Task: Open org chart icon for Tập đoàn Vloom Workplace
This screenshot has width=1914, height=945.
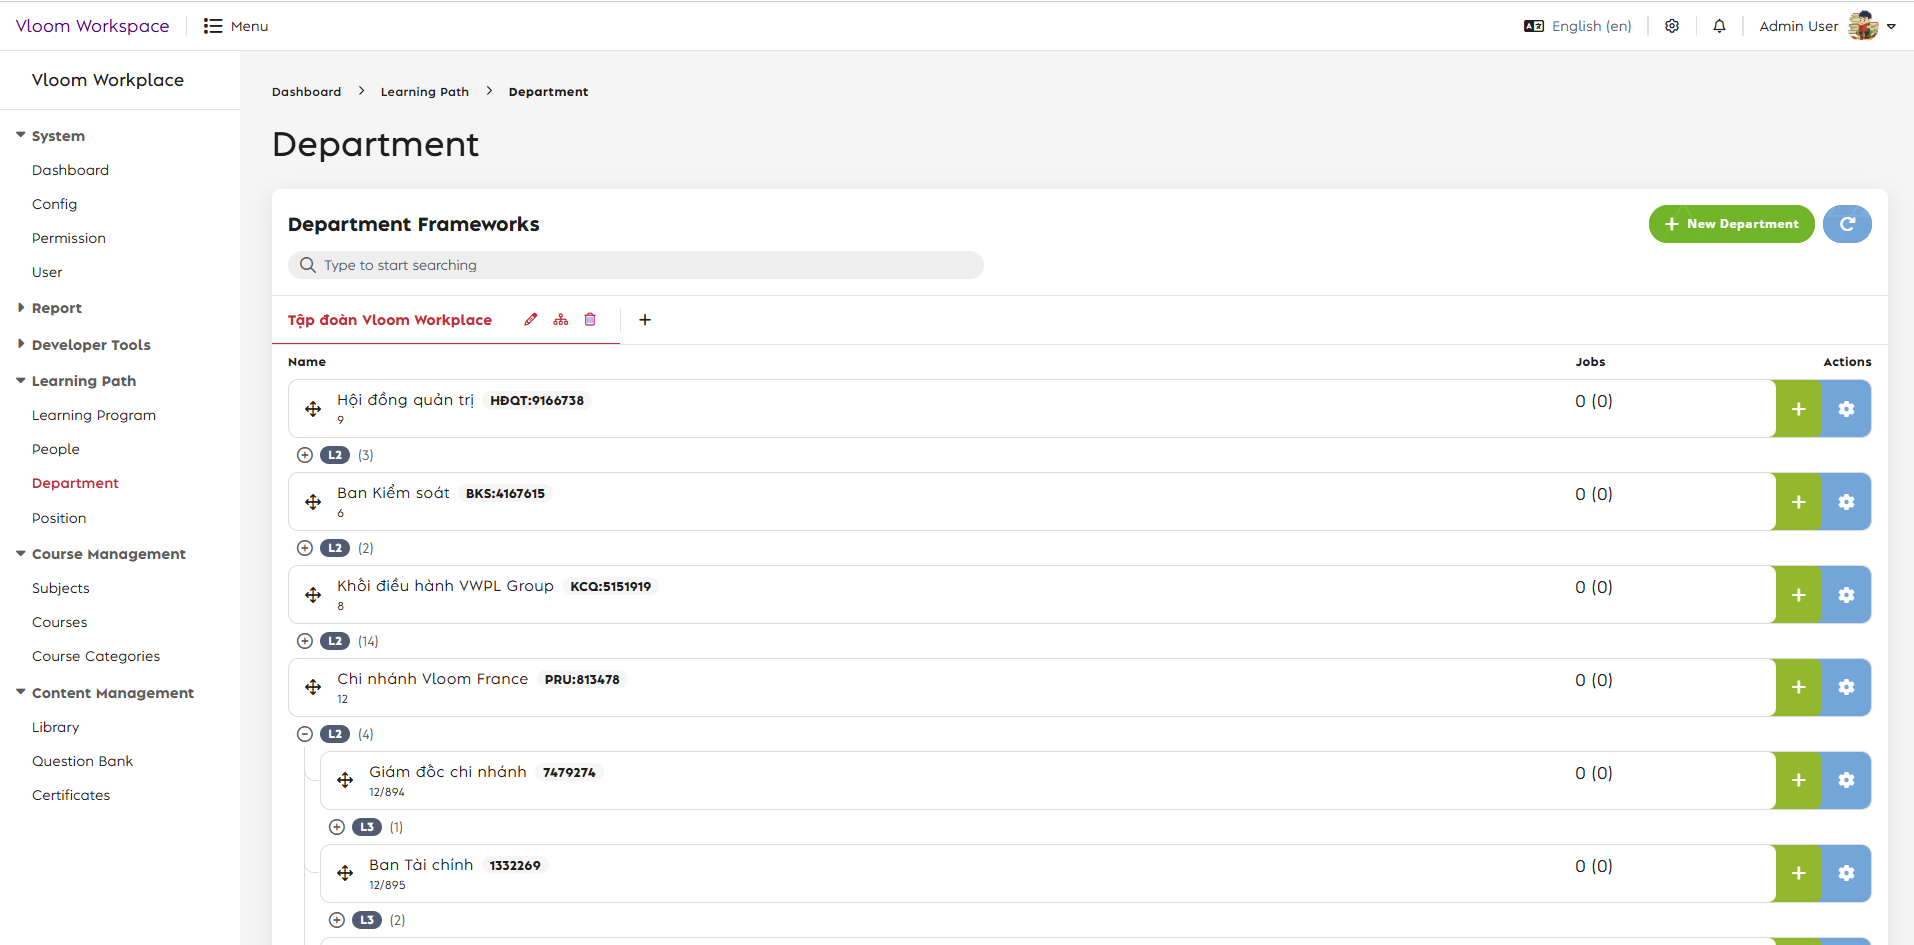Action: [x=561, y=320]
